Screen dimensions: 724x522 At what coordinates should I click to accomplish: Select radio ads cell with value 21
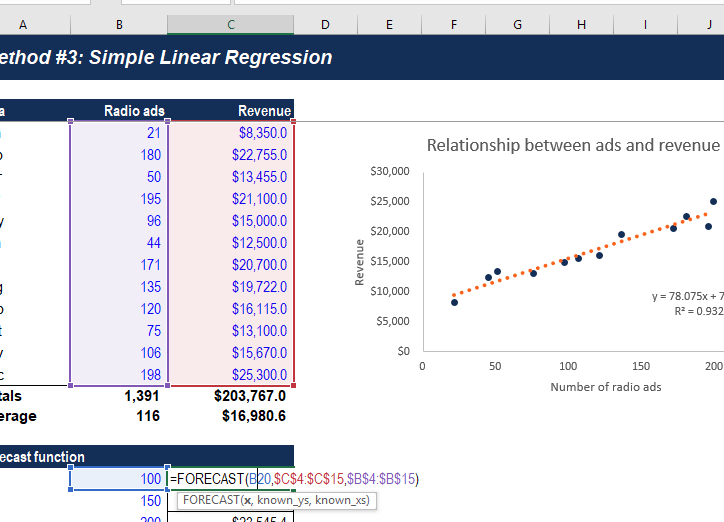[x=119, y=133]
